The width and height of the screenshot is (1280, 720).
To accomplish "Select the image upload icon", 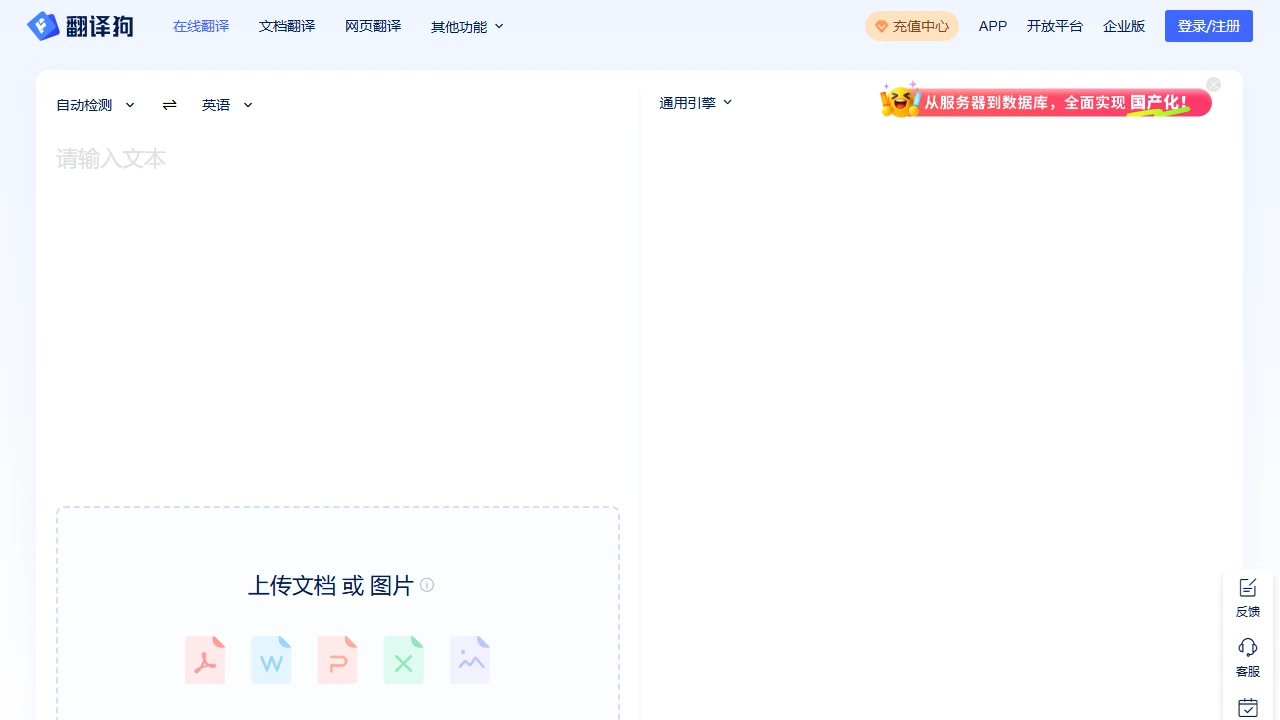I will pos(469,660).
